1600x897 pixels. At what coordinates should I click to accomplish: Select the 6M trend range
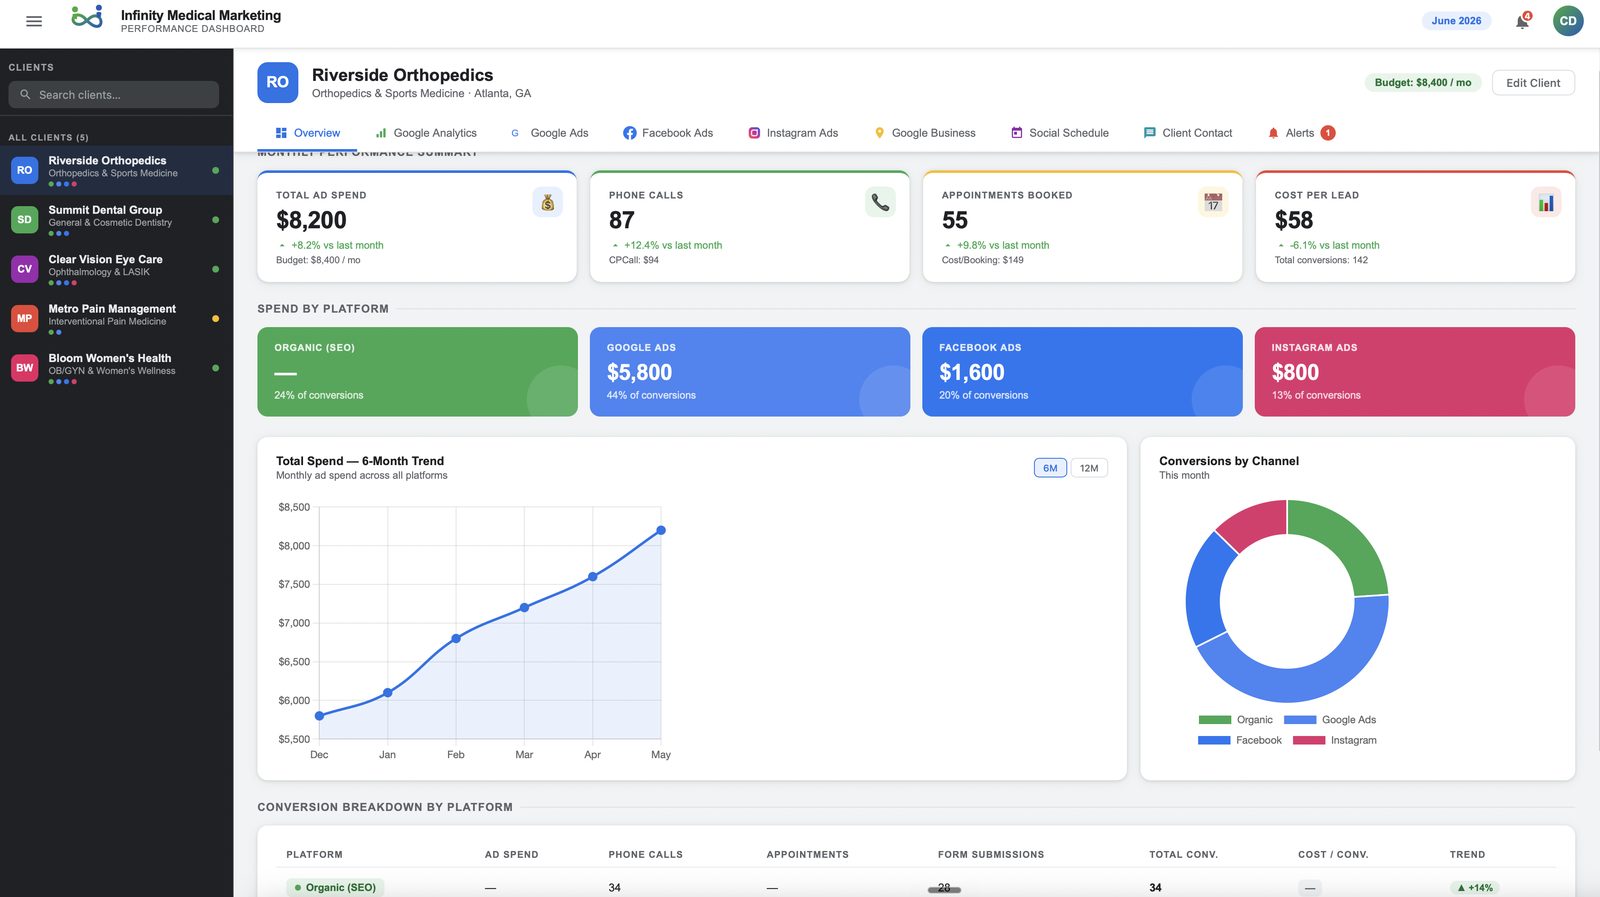pos(1050,468)
